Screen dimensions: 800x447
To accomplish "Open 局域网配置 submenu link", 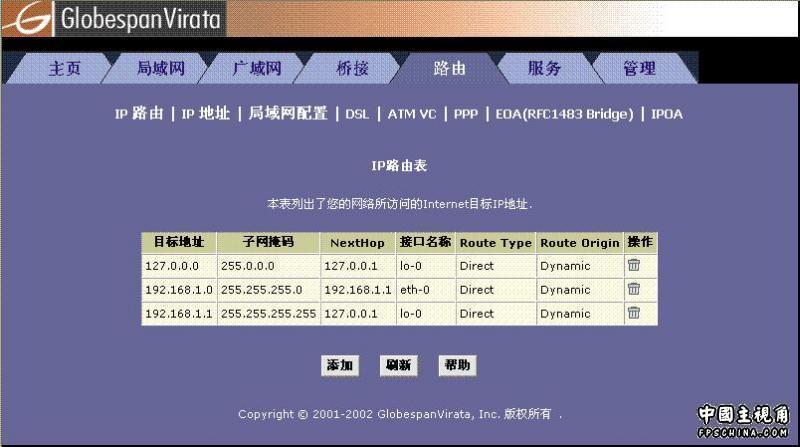I will 288,113.
